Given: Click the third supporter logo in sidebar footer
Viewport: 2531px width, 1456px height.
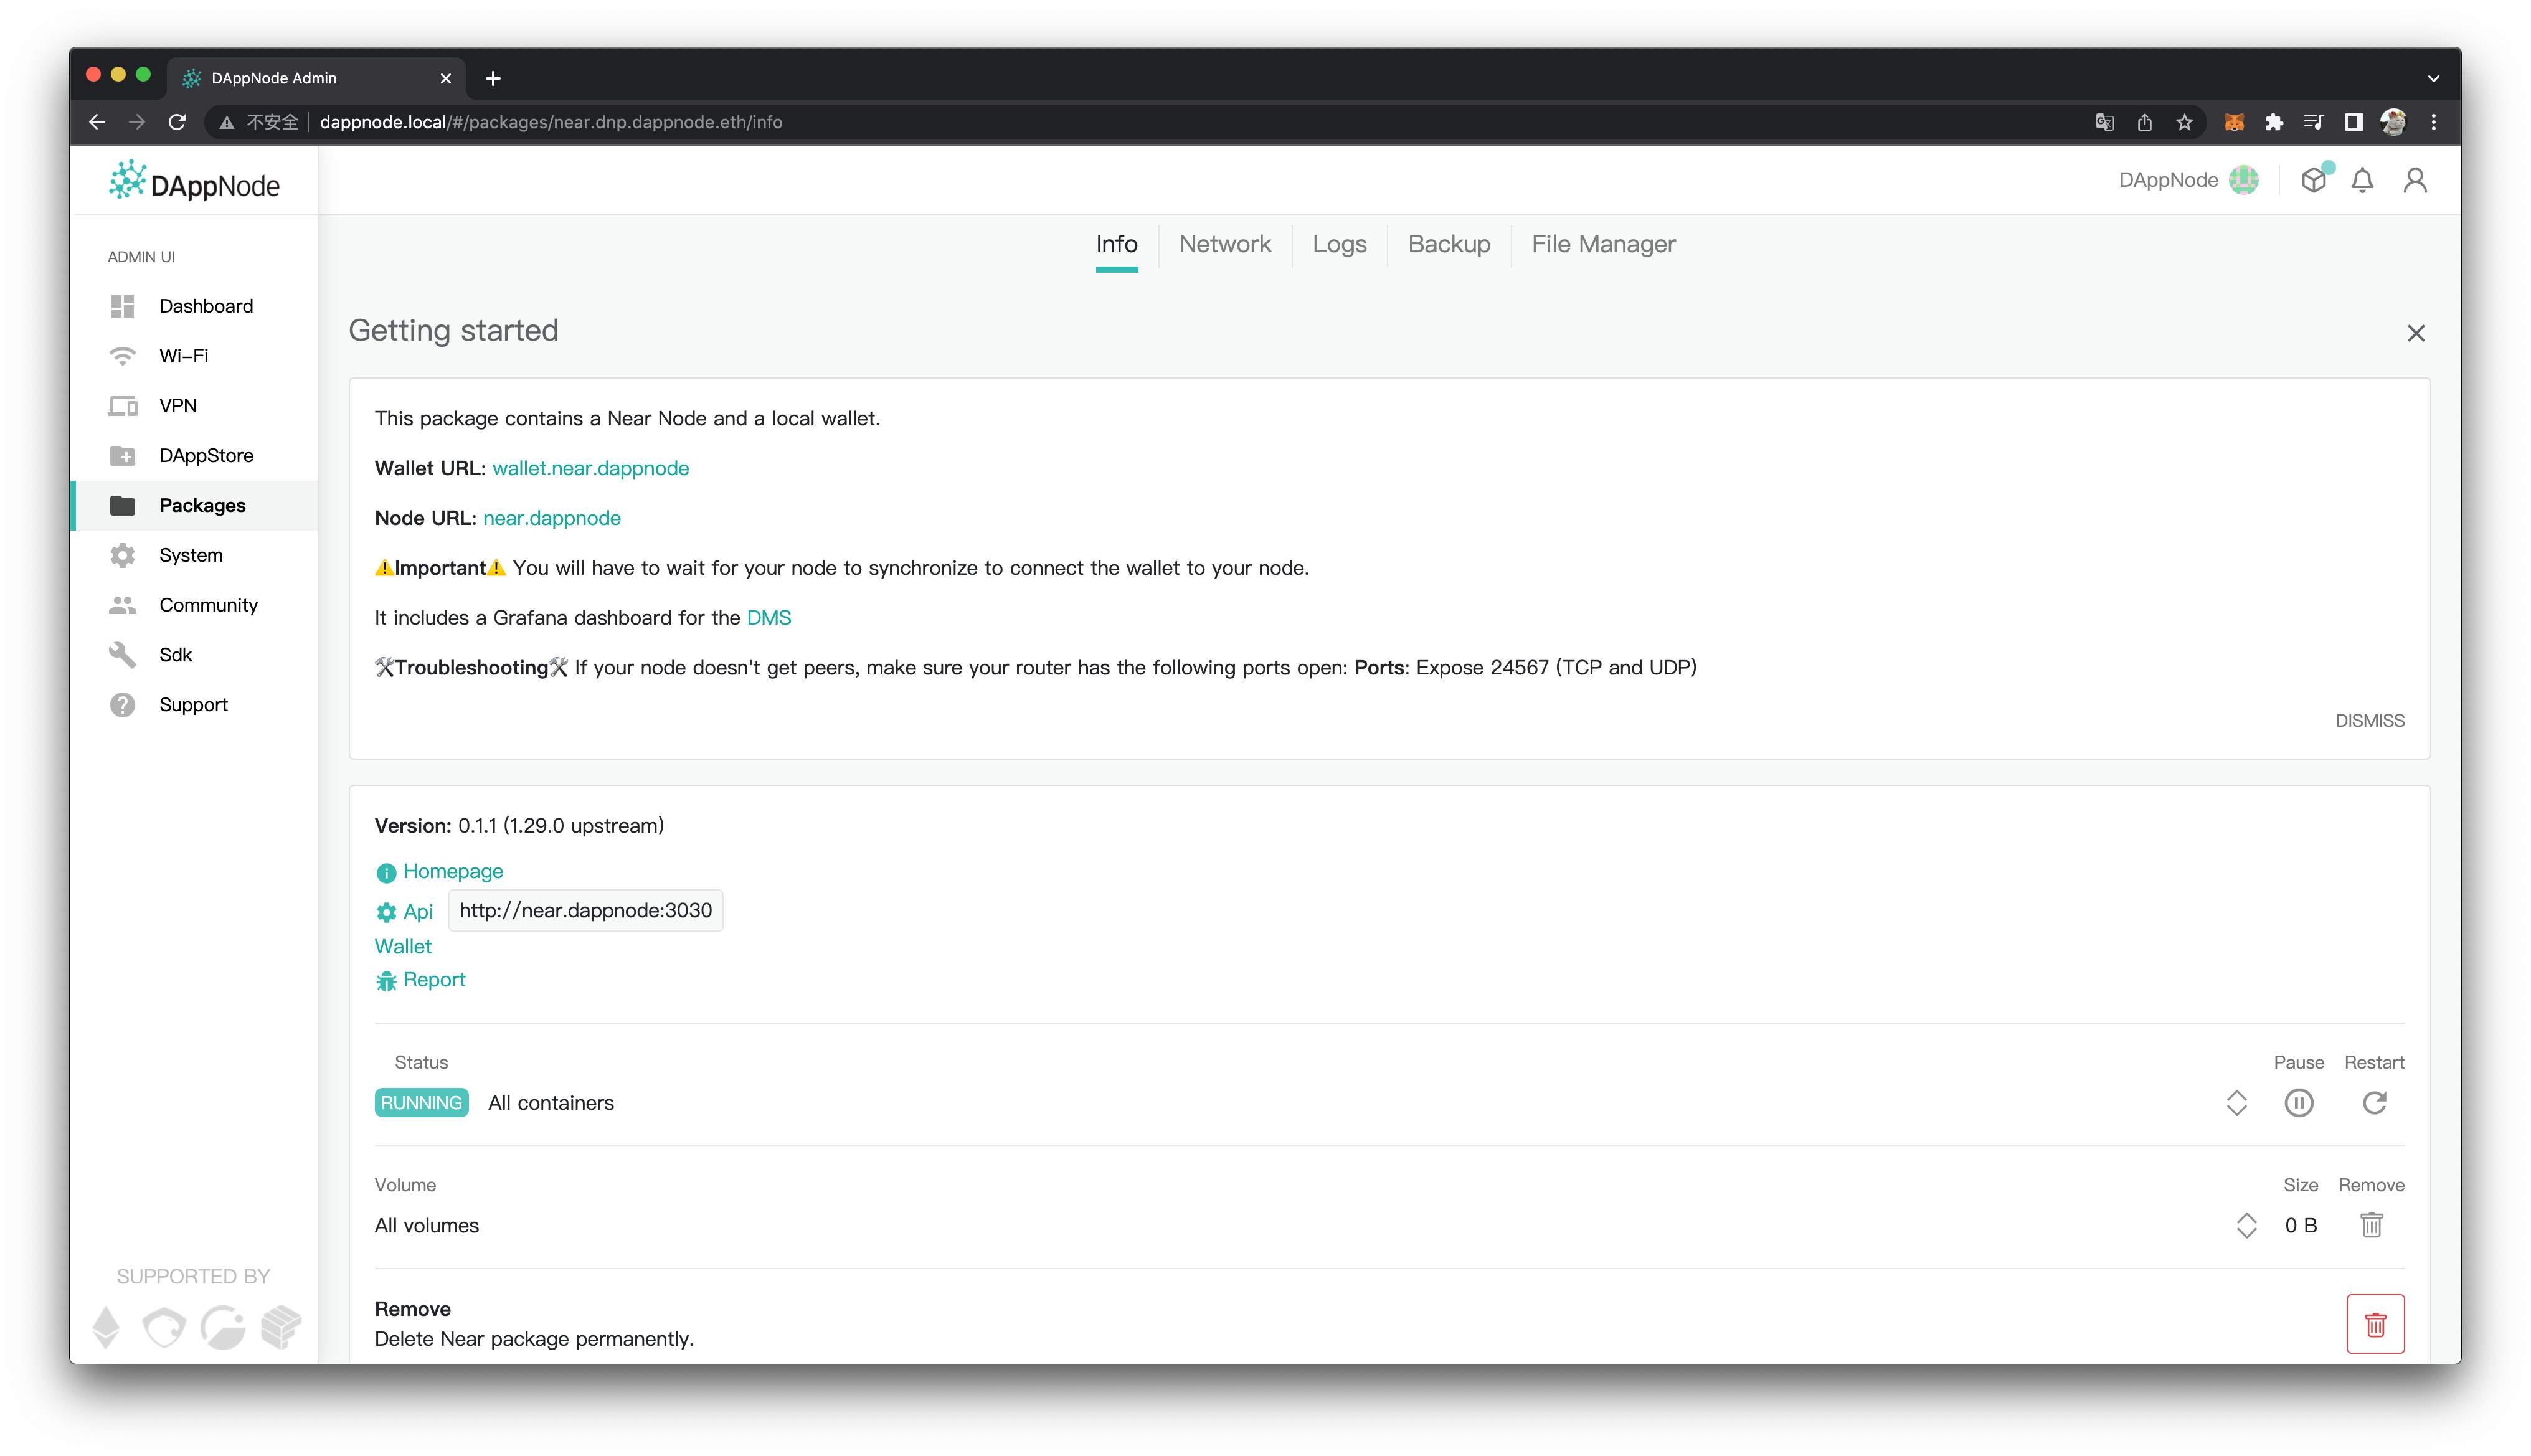Looking at the screenshot, I should [222, 1328].
